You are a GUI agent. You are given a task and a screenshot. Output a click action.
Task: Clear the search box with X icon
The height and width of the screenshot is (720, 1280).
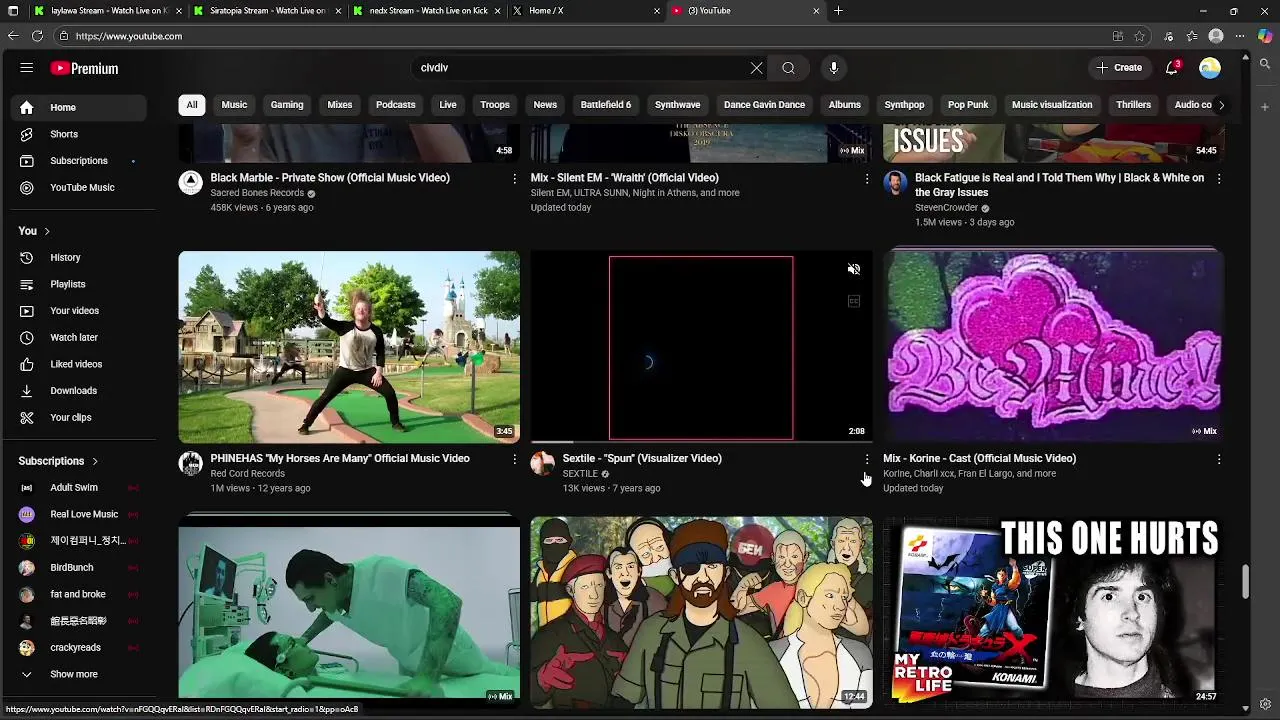click(757, 68)
